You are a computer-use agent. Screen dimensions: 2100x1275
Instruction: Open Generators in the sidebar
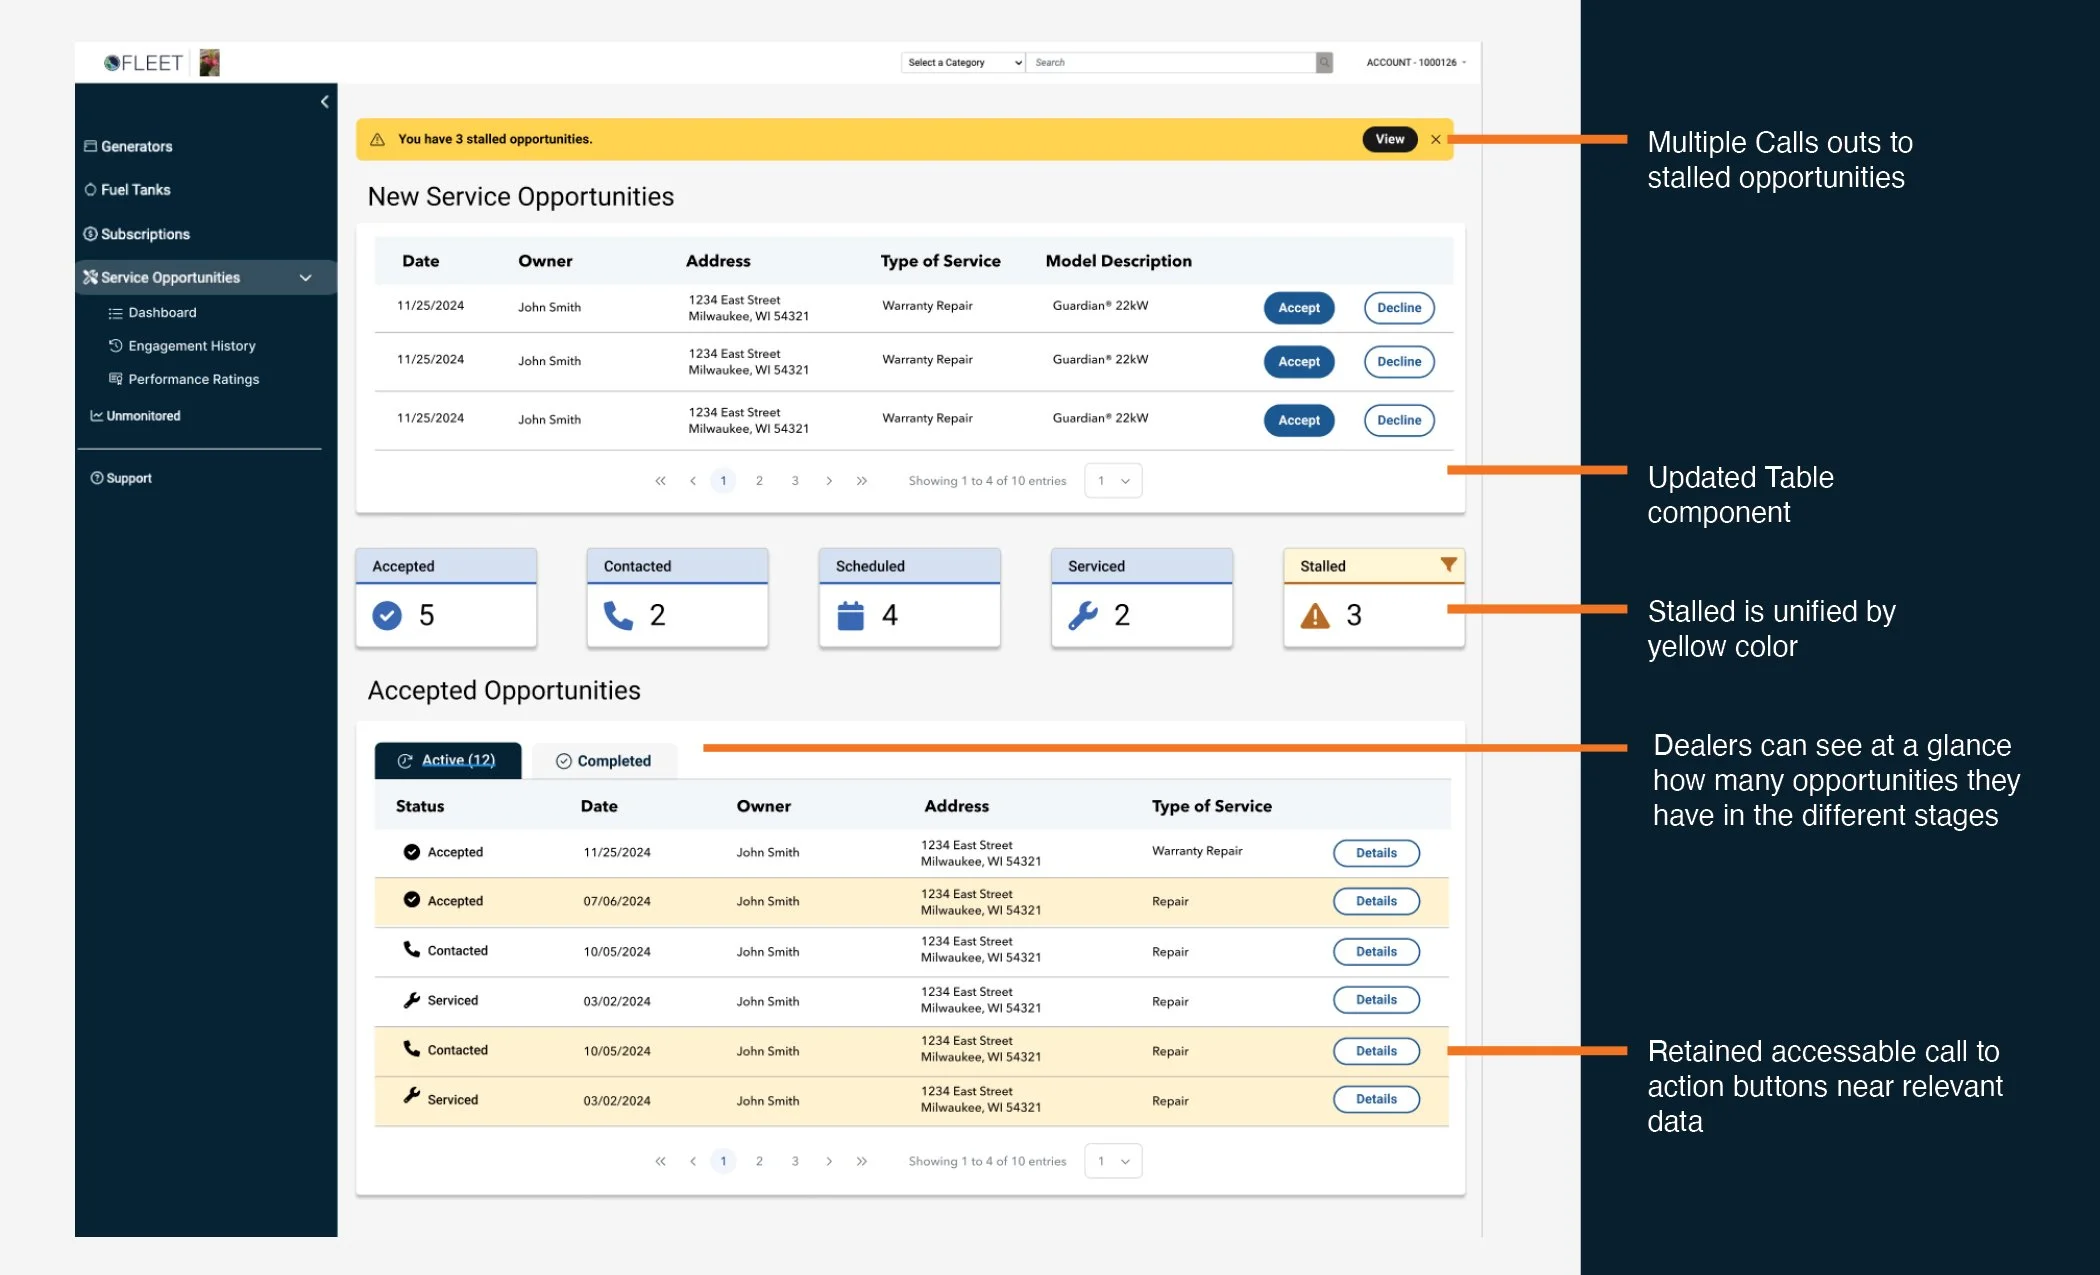pyautogui.click(x=136, y=146)
